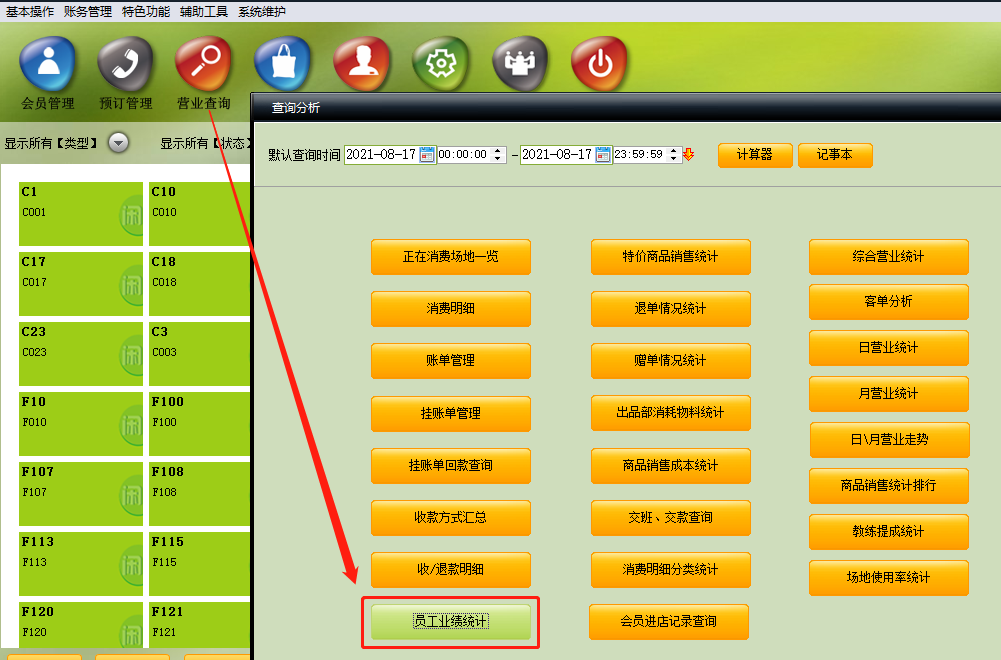Image resolution: width=1001 pixels, height=660 pixels.
Task: Click the red staff person icon
Action: (361, 64)
